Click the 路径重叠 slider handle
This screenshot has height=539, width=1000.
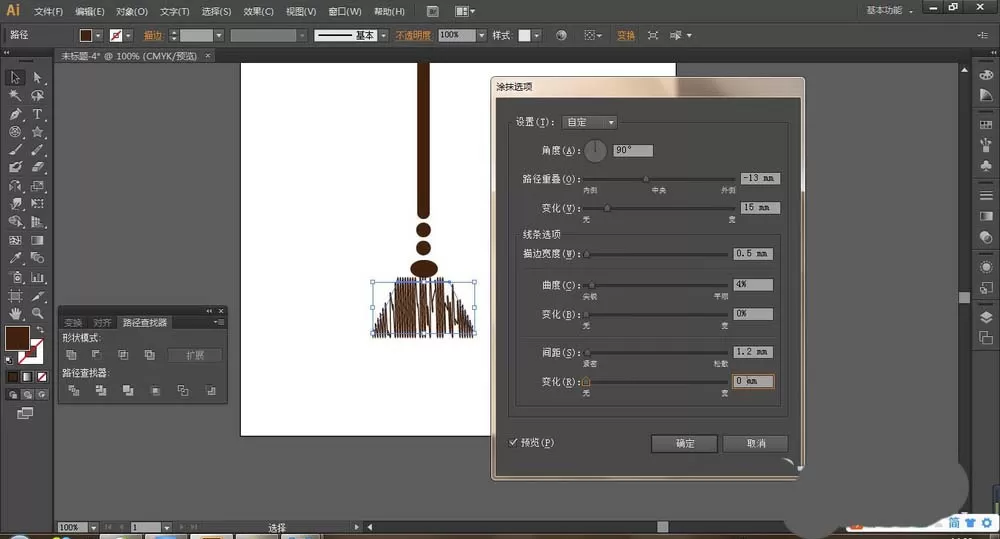pyautogui.click(x=645, y=179)
